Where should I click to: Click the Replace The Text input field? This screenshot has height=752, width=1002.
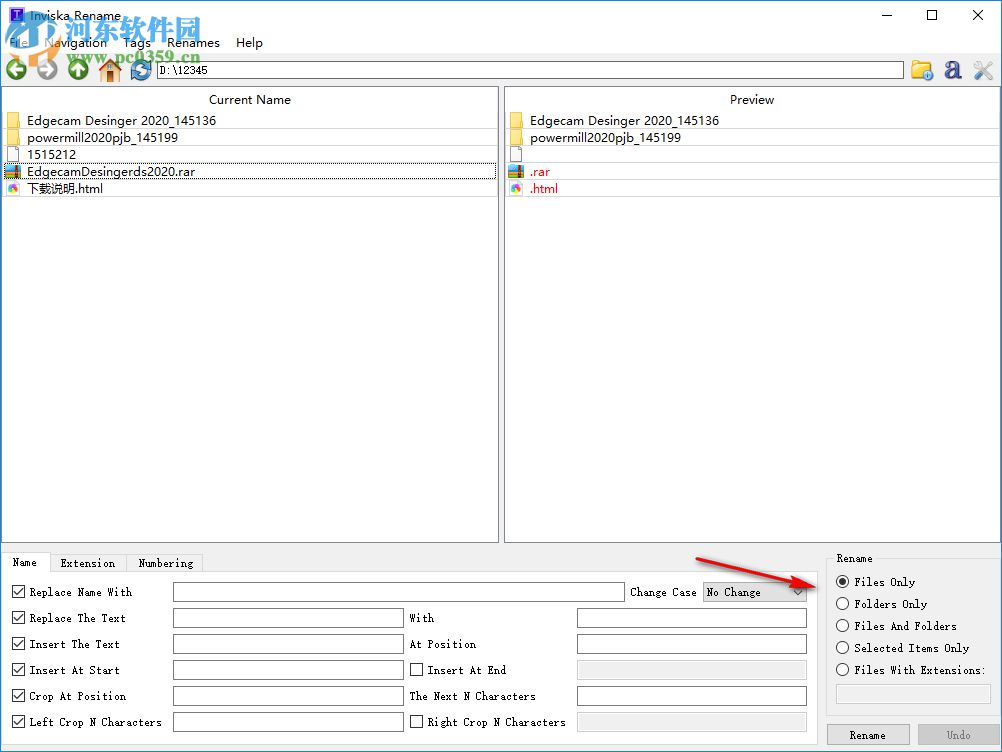point(288,618)
